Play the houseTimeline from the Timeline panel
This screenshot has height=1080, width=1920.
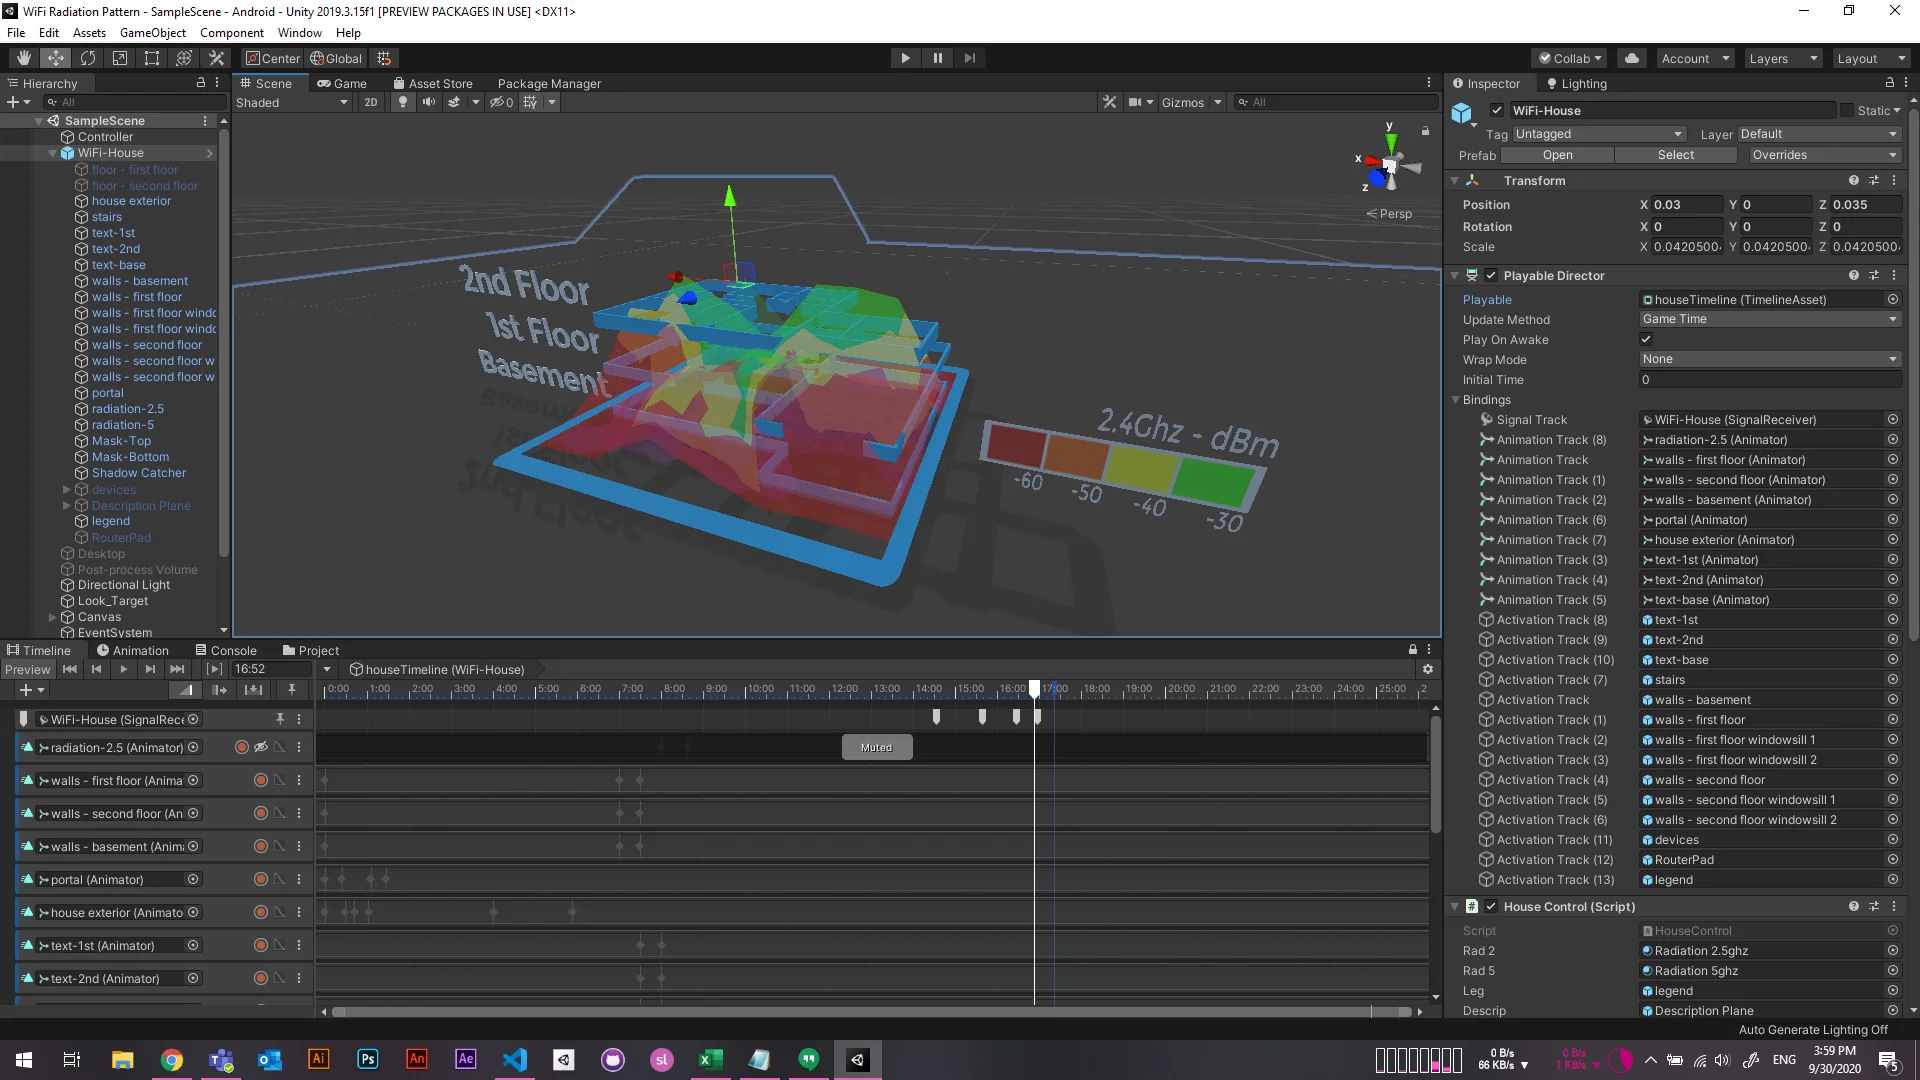tap(123, 669)
